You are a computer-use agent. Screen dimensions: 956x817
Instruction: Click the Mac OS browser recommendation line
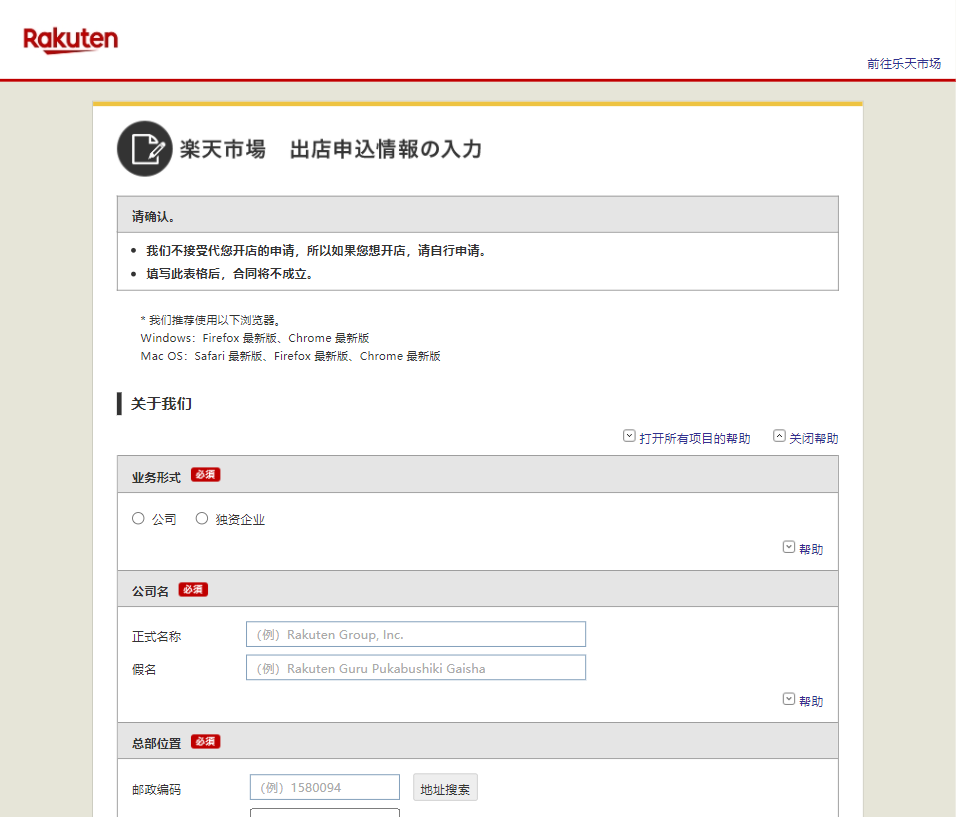(290, 356)
